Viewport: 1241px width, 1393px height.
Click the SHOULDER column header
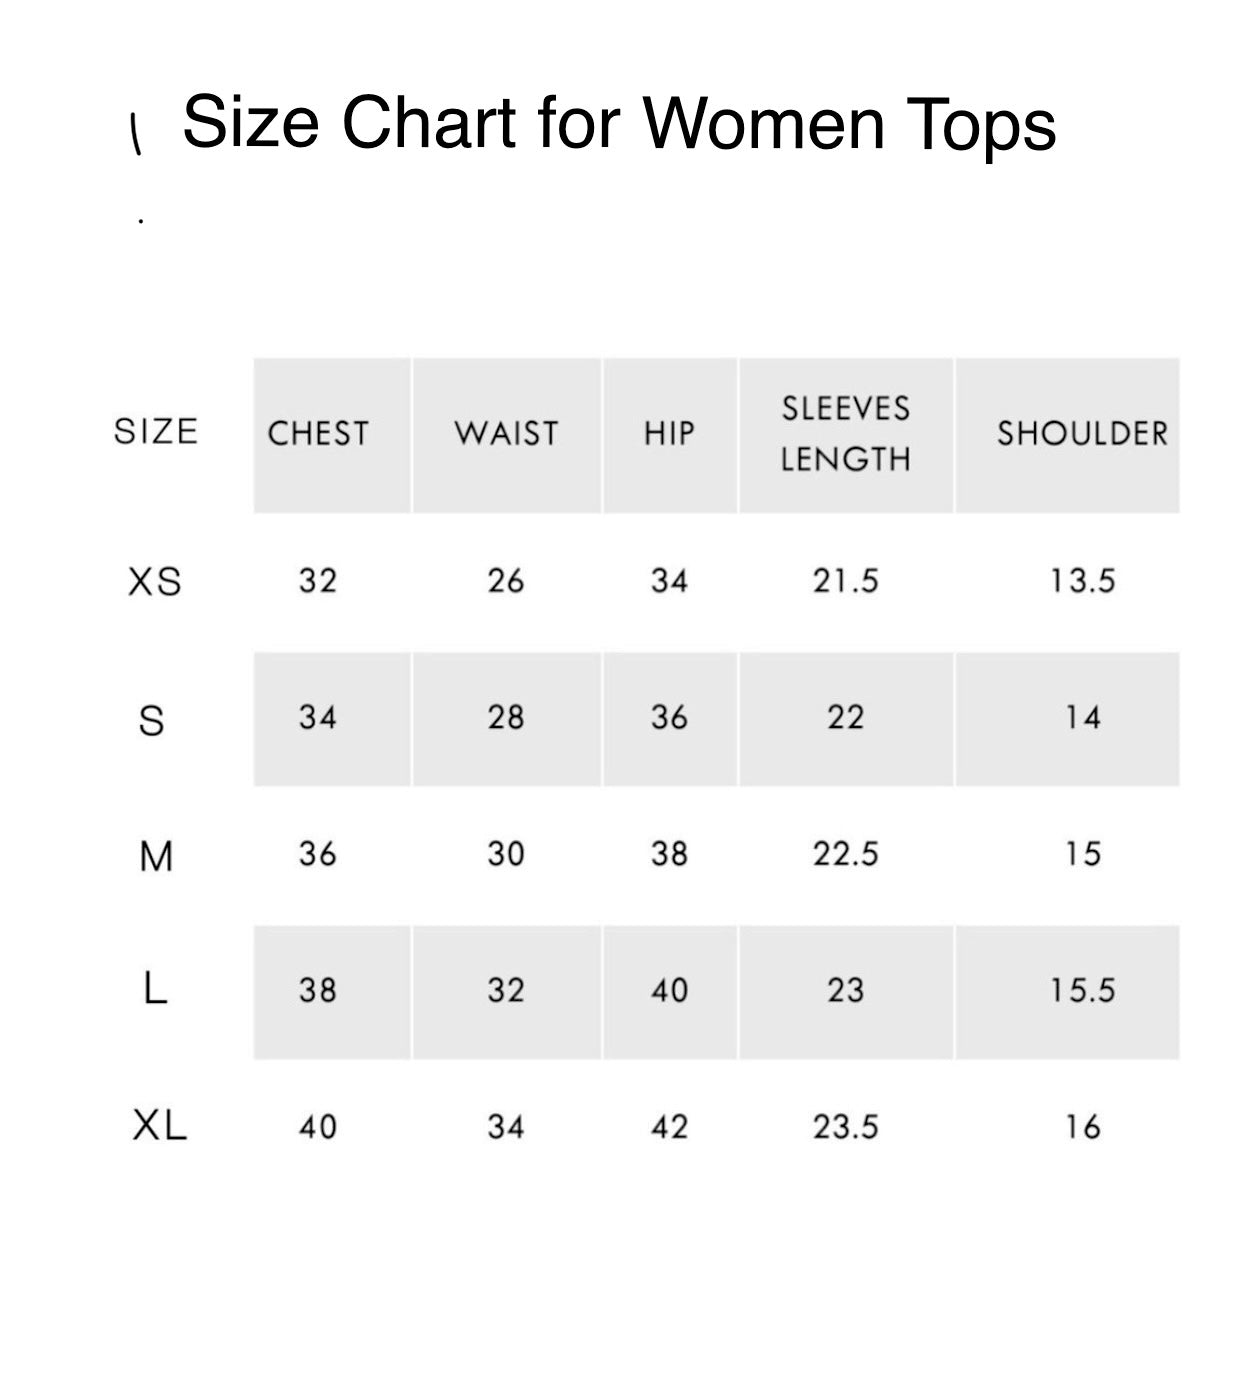tap(1082, 434)
